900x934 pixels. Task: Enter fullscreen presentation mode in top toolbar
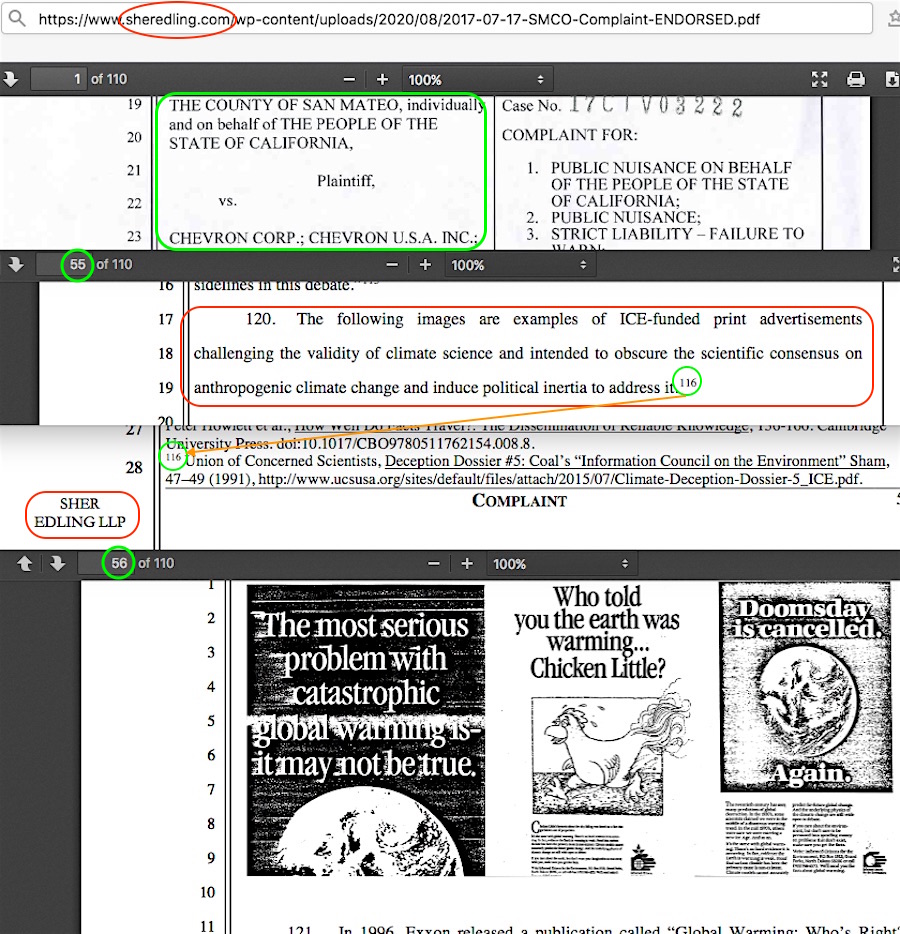[819, 79]
